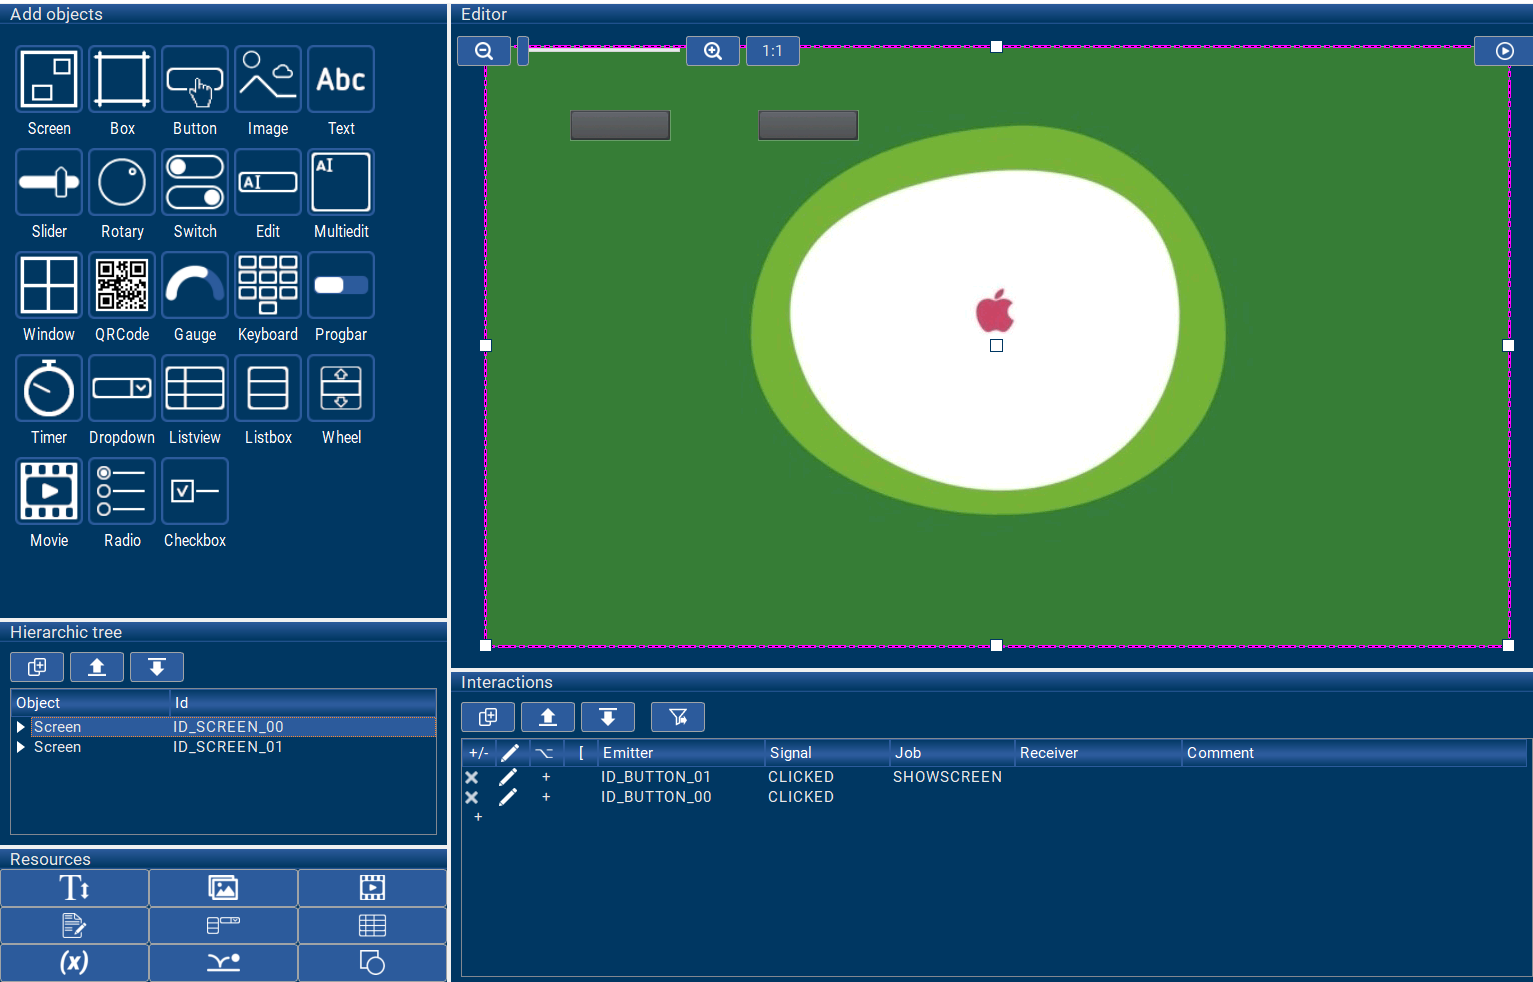Select the apple image on canvas

click(995, 310)
